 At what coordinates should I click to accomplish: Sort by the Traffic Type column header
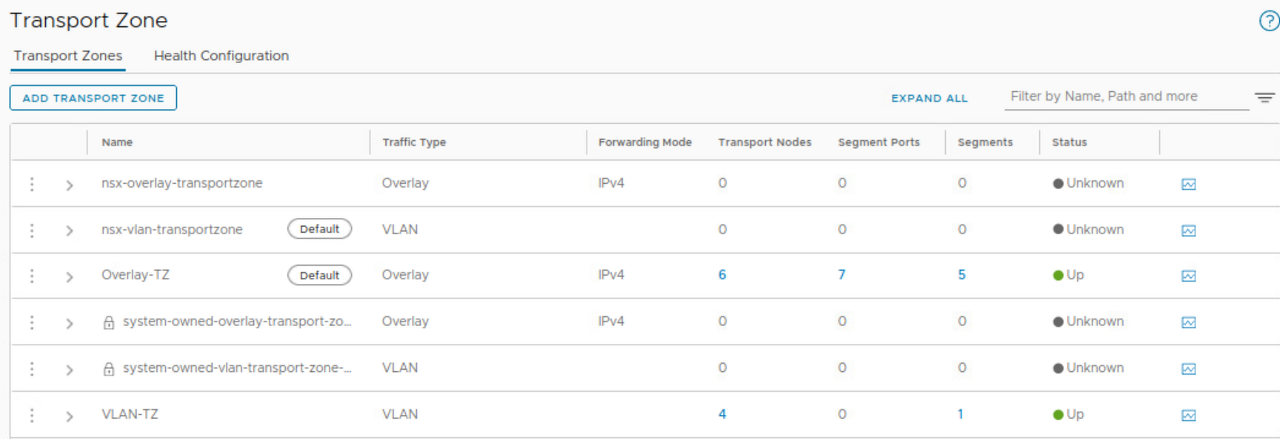point(414,142)
